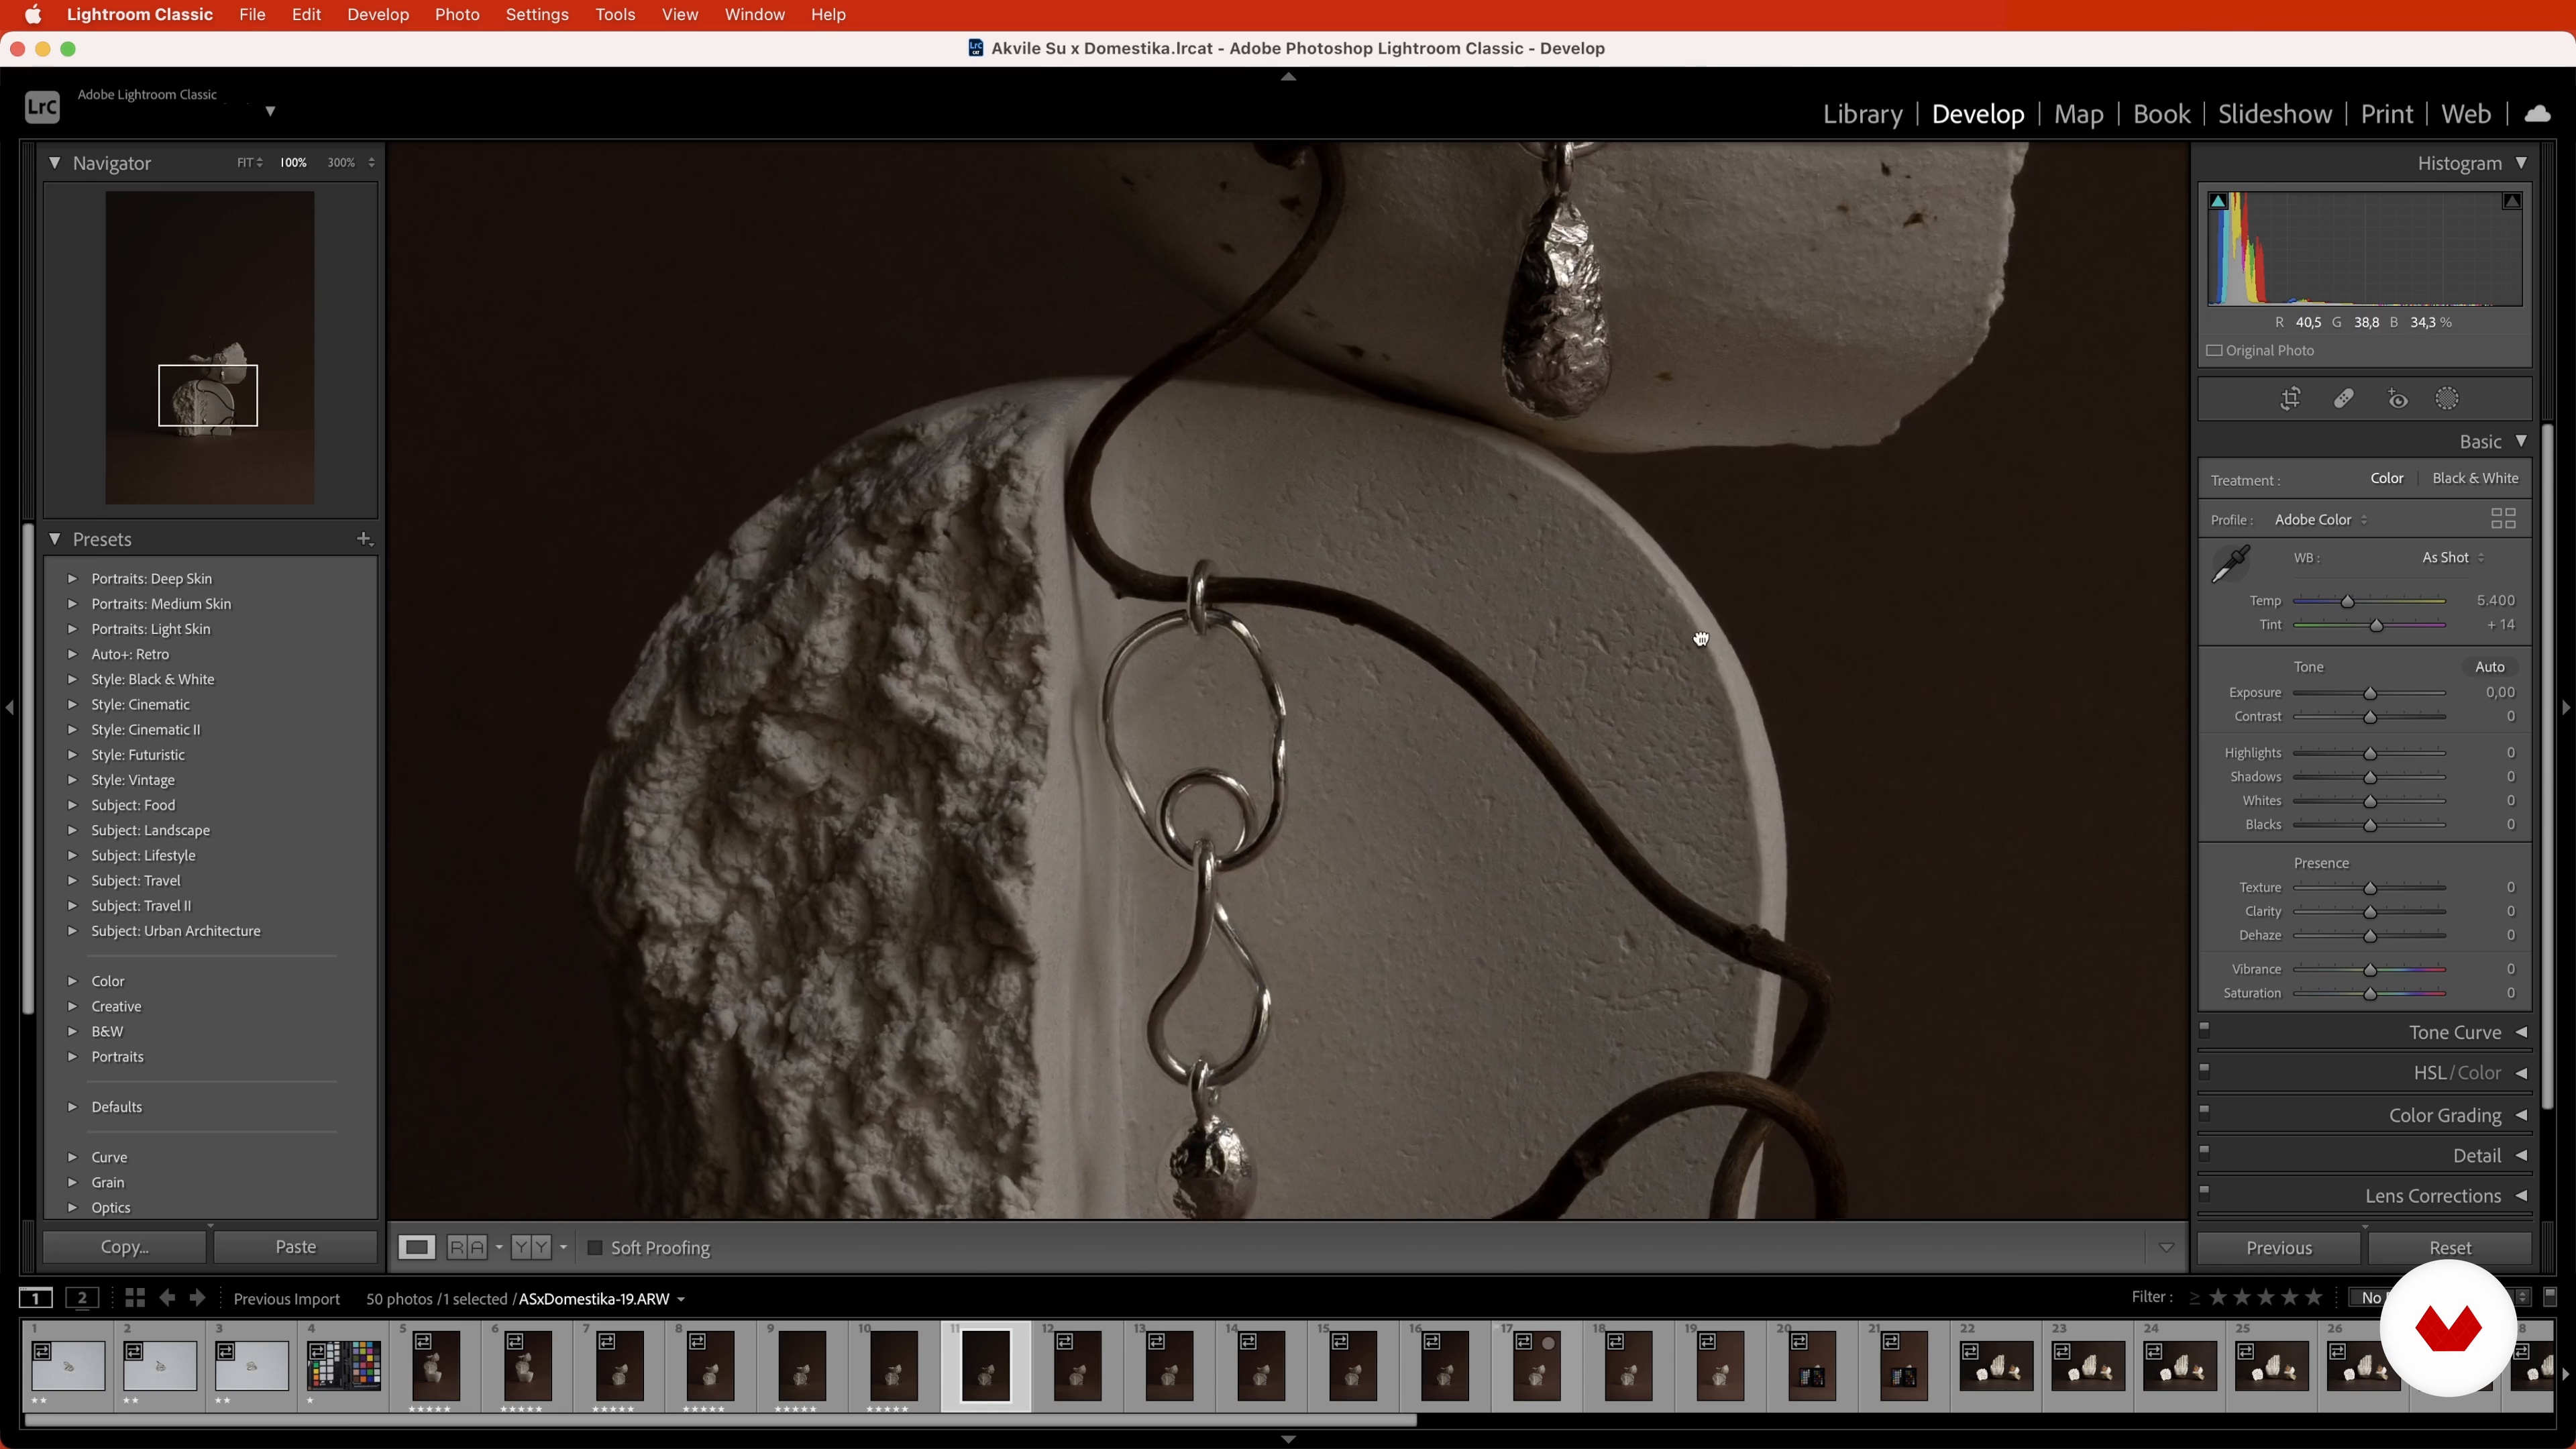
Task: Check the Original Photo box
Action: pyautogui.click(x=2215, y=351)
